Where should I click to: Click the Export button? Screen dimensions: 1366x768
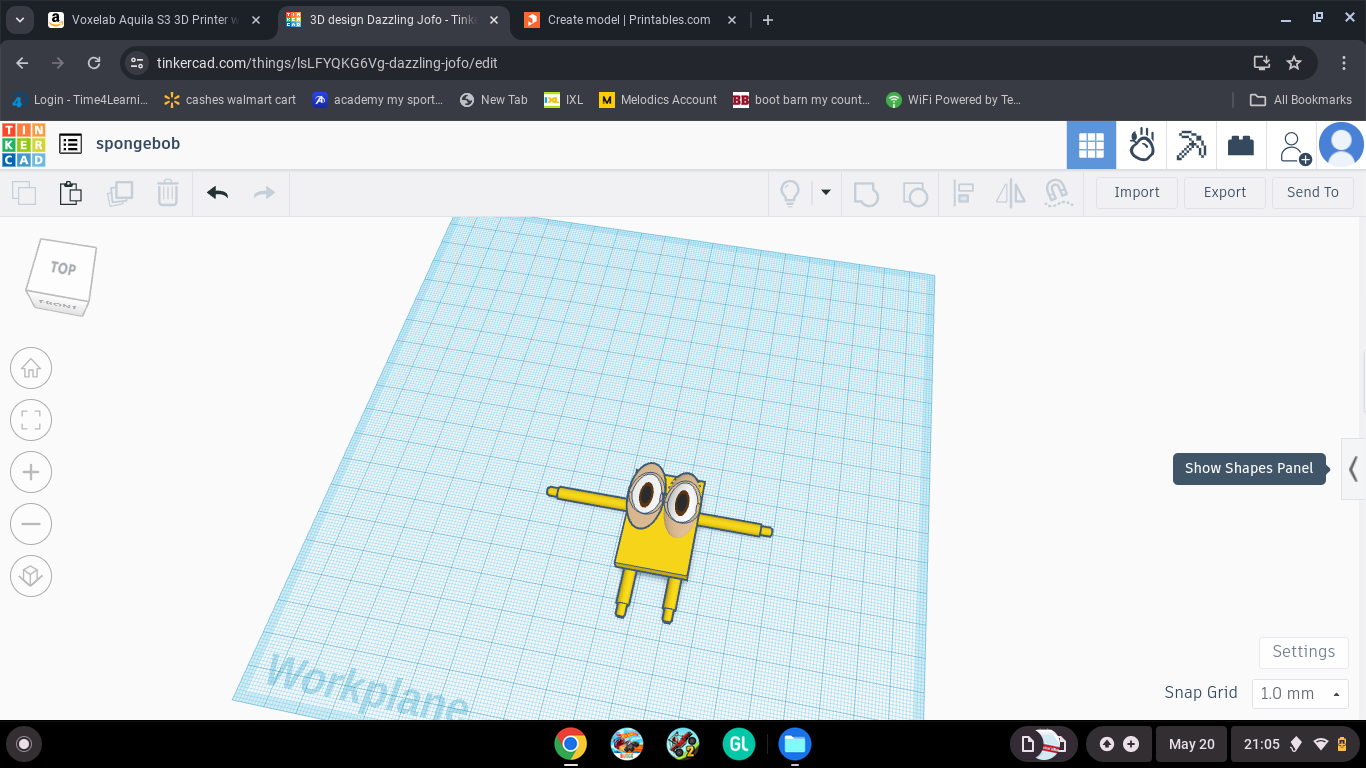(1225, 192)
